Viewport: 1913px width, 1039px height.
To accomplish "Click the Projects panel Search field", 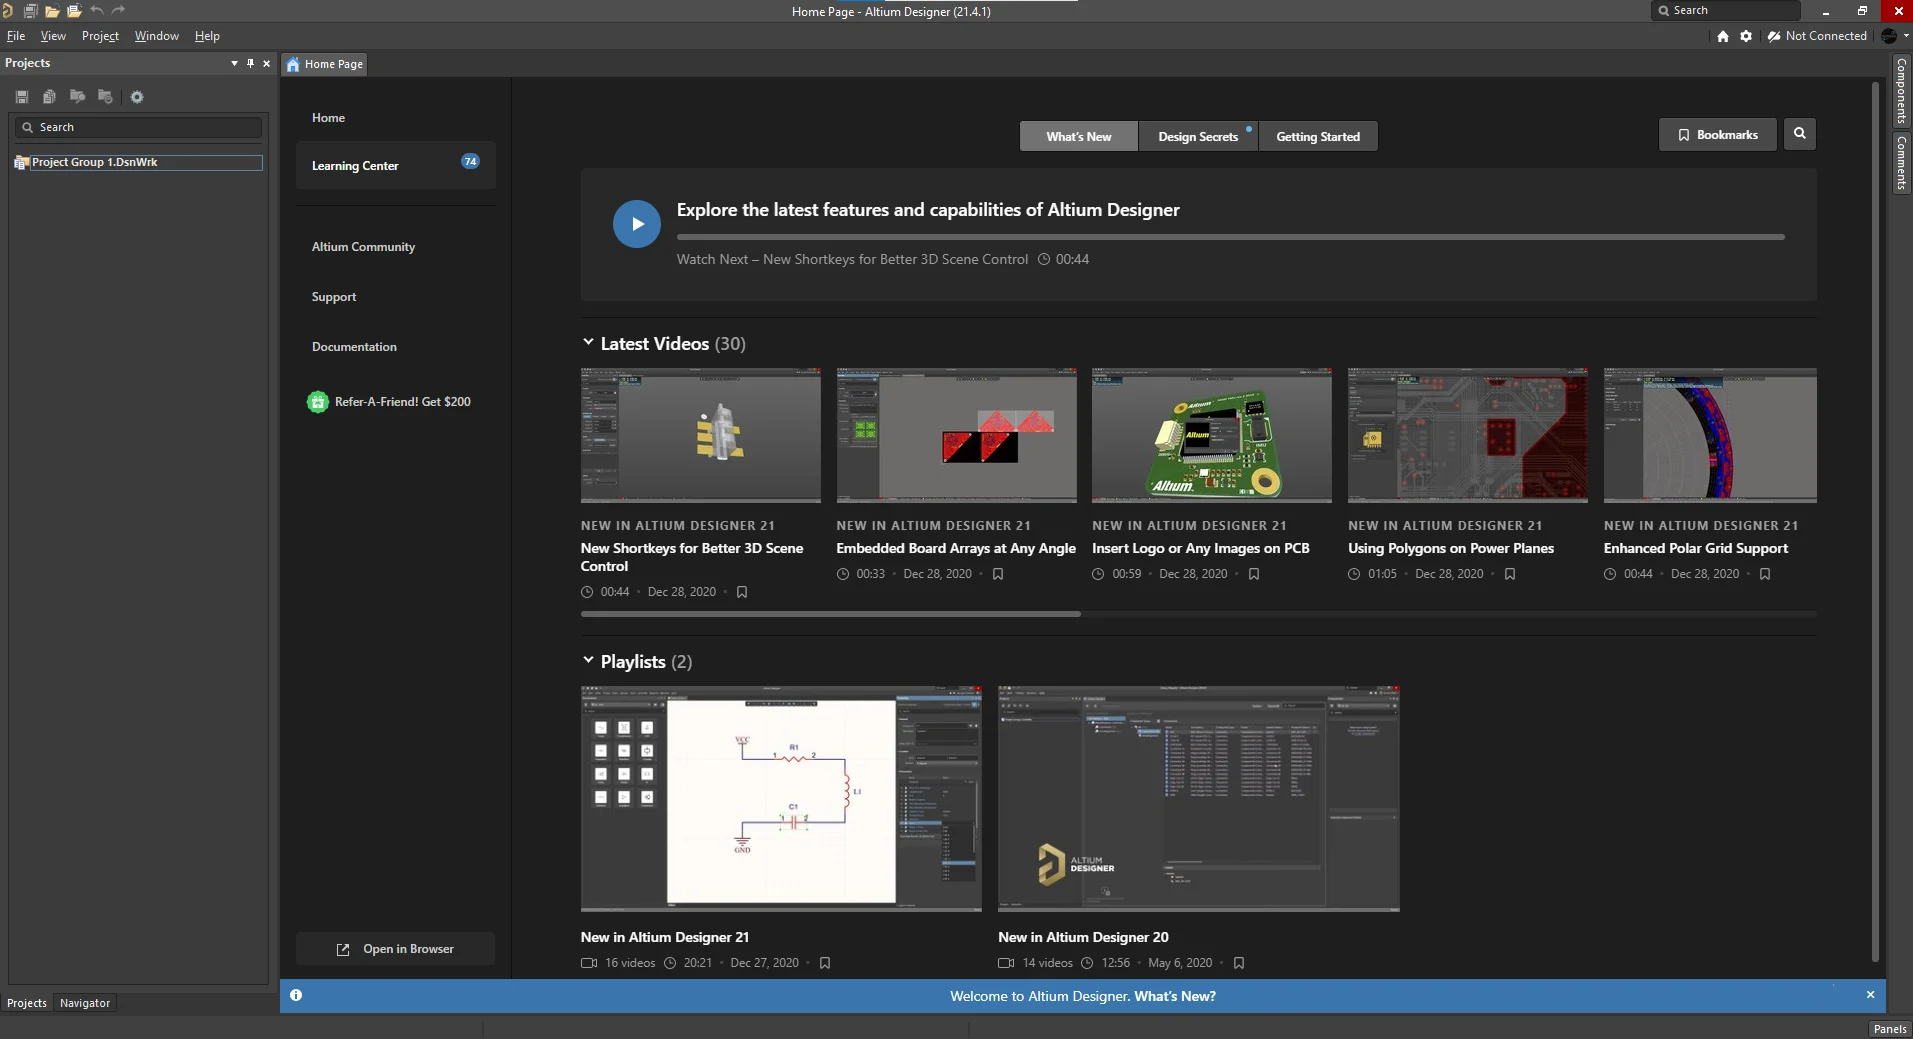I will point(138,127).
